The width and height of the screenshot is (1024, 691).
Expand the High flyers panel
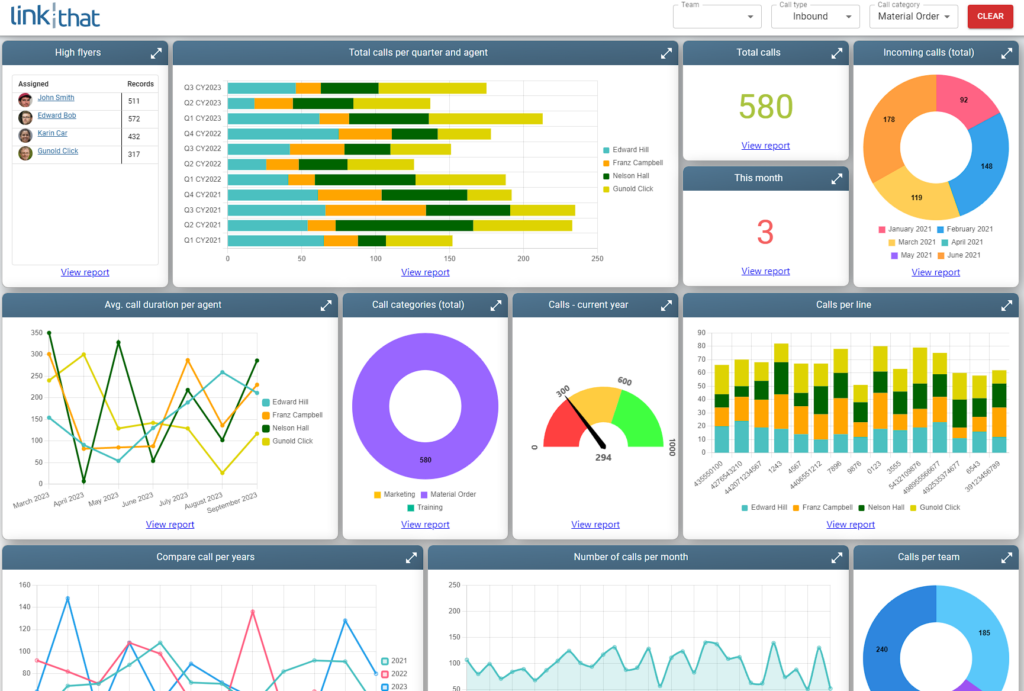[x=156, y=54]
